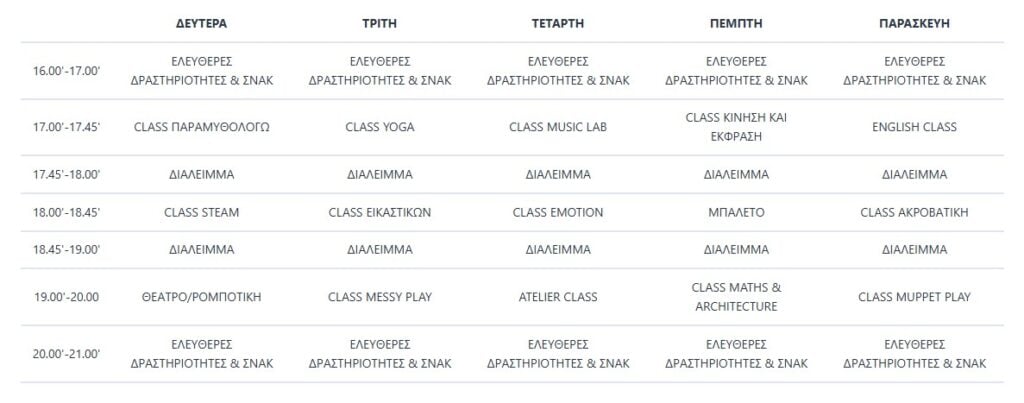Select the CLASS ΠΑΡΑΜΥΘΟΛΟΓΩ cell
The image size is (1024, 403).
coord(201,127)
